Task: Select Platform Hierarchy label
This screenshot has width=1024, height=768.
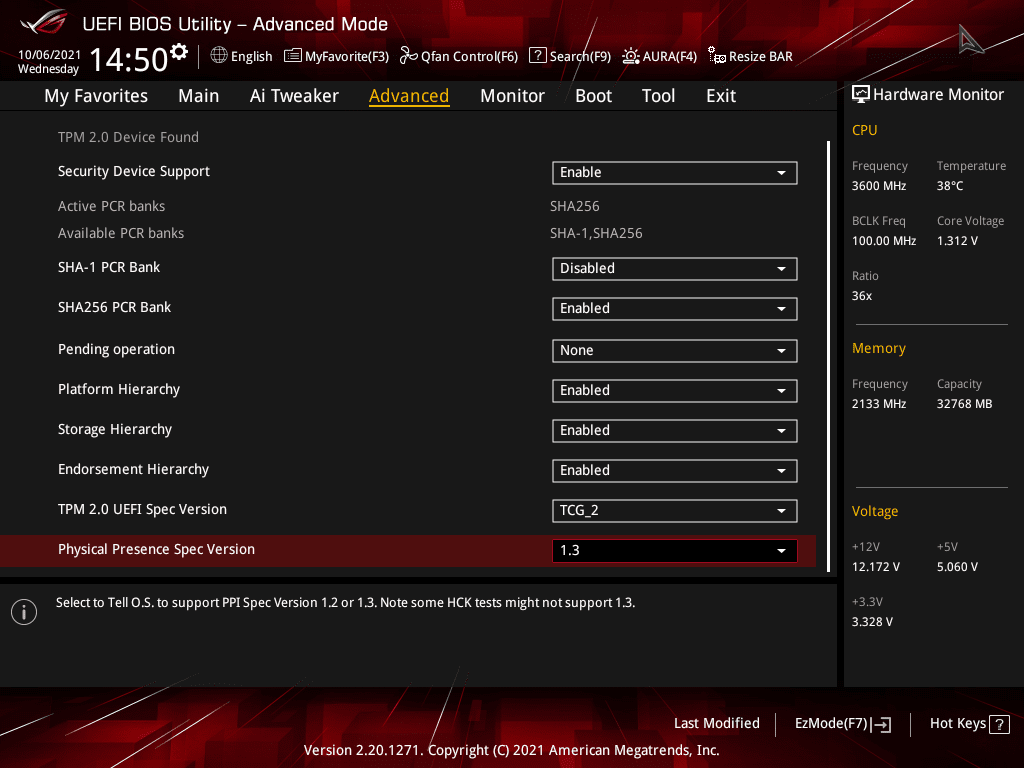Action: click(119, 389)
